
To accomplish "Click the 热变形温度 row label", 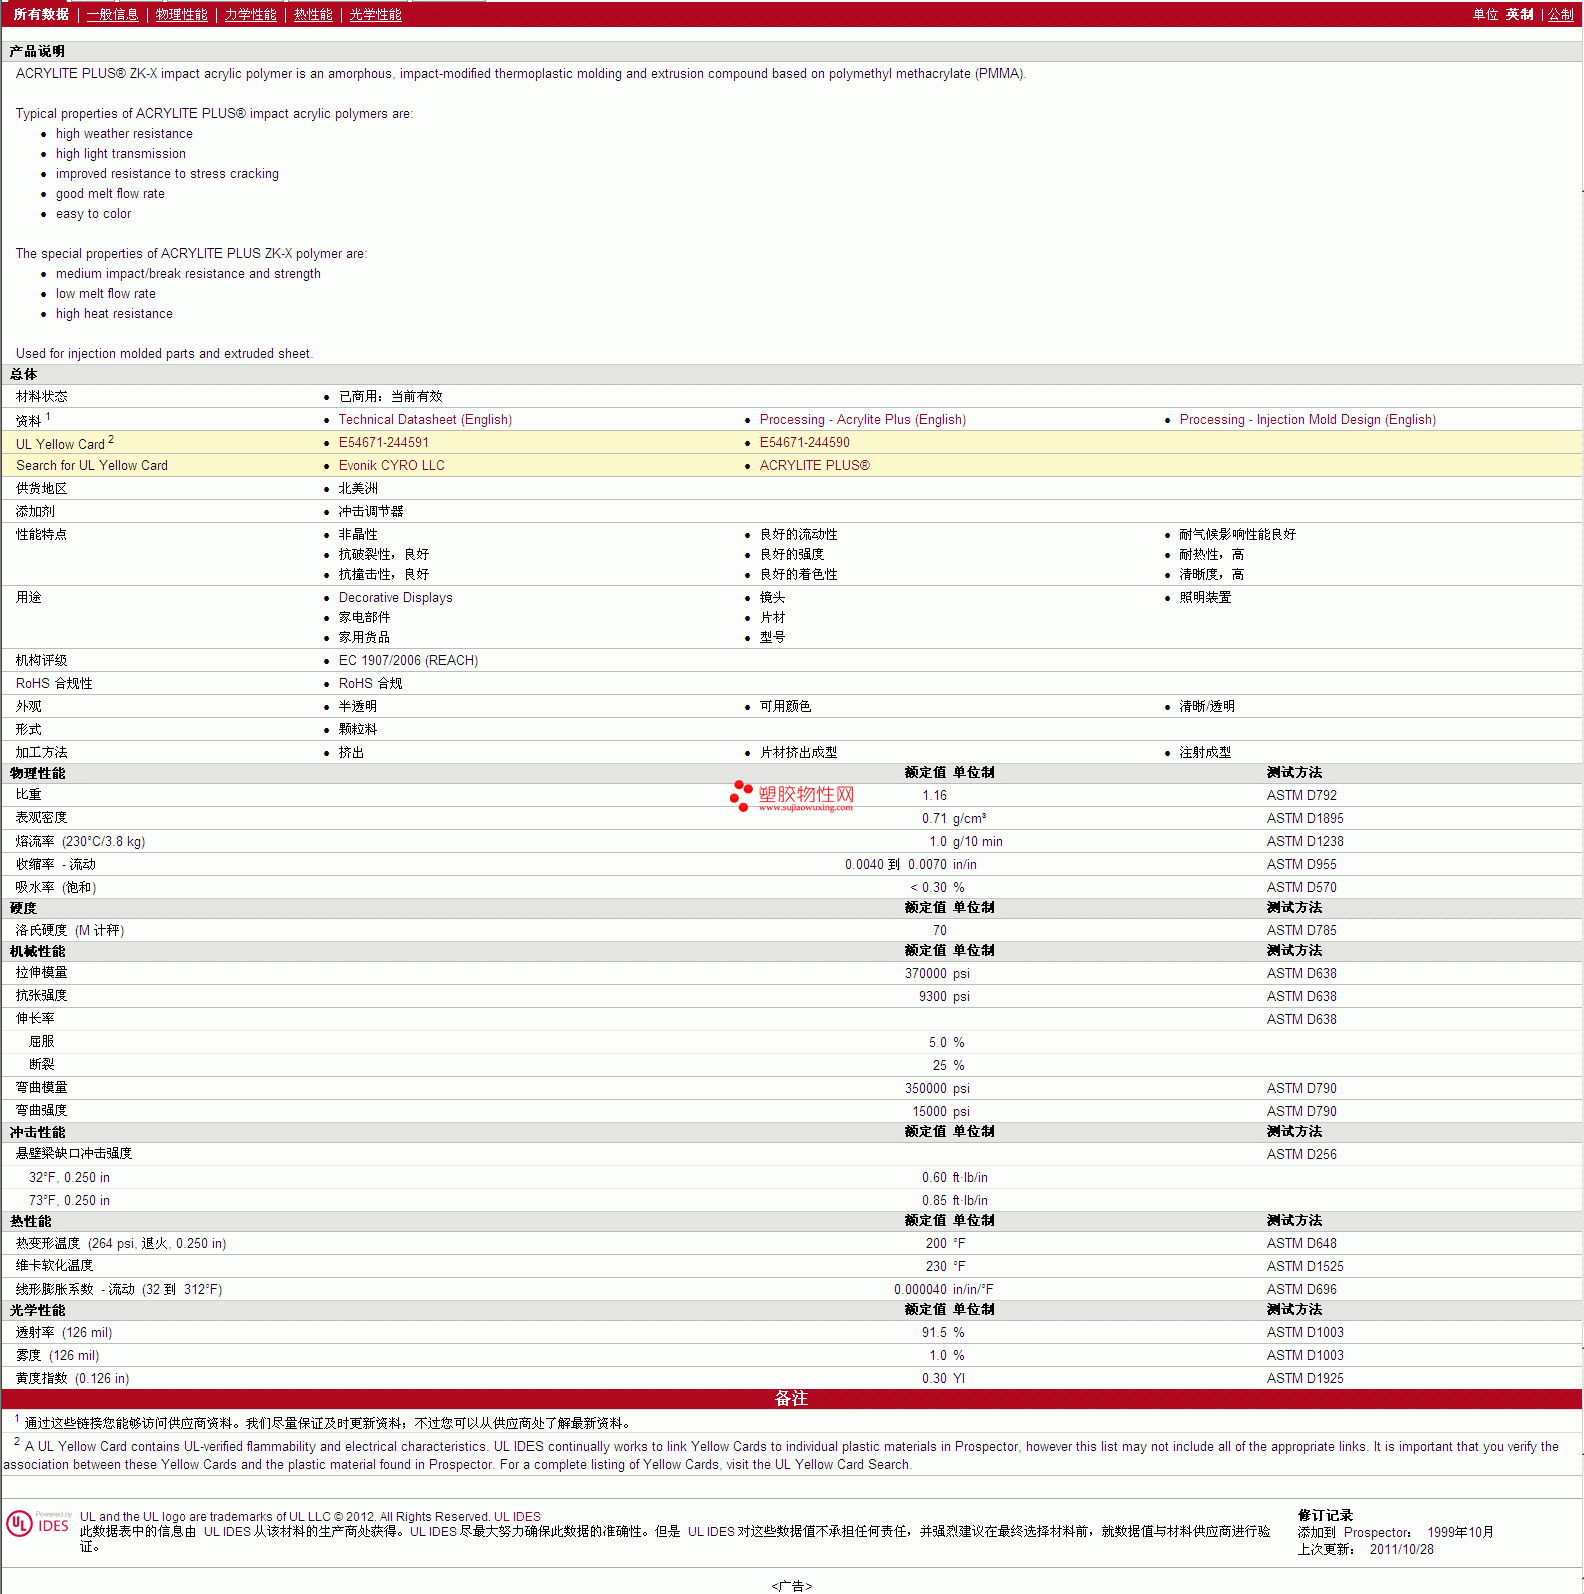I will pos(121,1243).
